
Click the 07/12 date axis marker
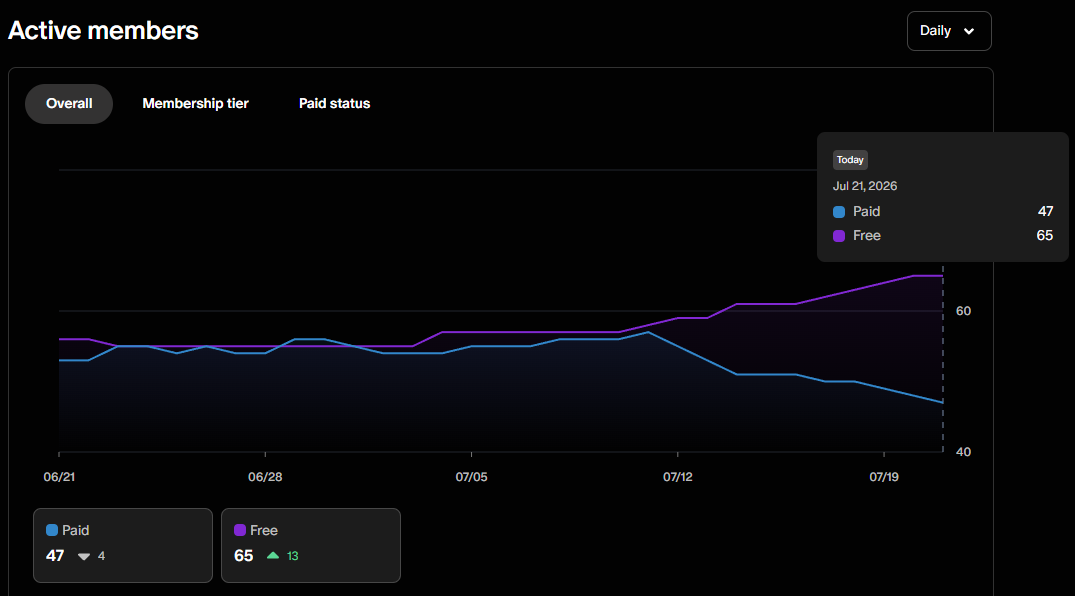[677, 477]
